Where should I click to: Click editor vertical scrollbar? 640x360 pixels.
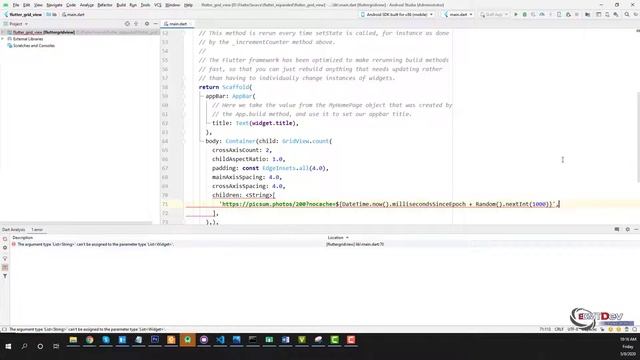[638, 137]
